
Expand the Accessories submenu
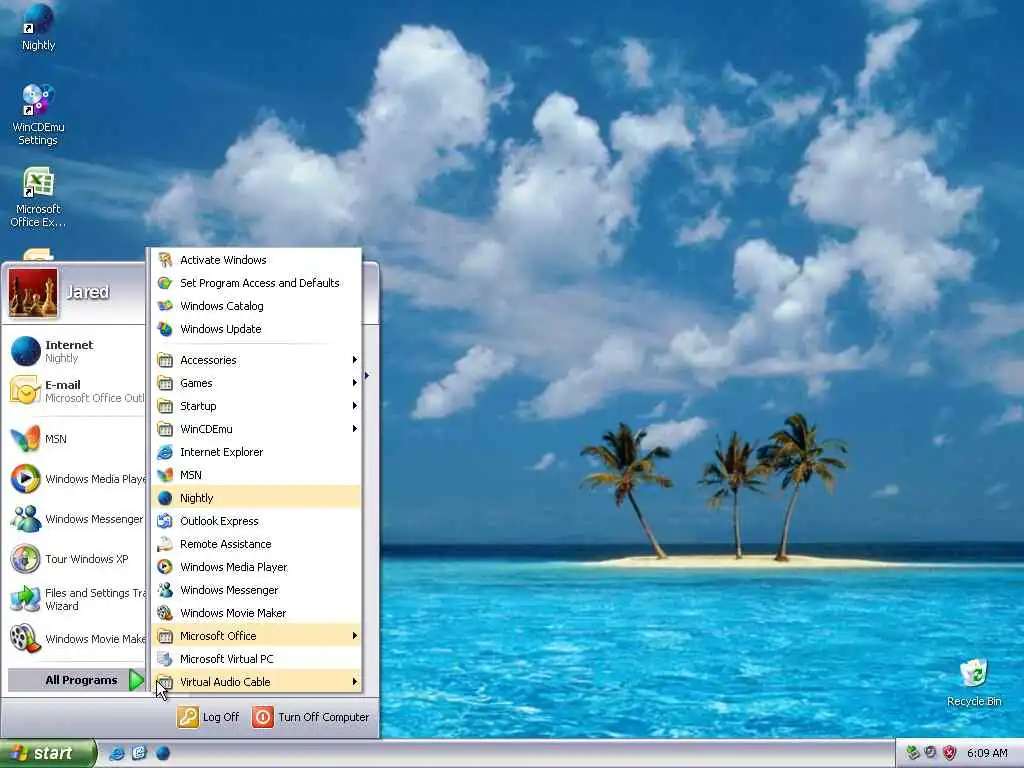pyautogui.click(x=256, y=360)
